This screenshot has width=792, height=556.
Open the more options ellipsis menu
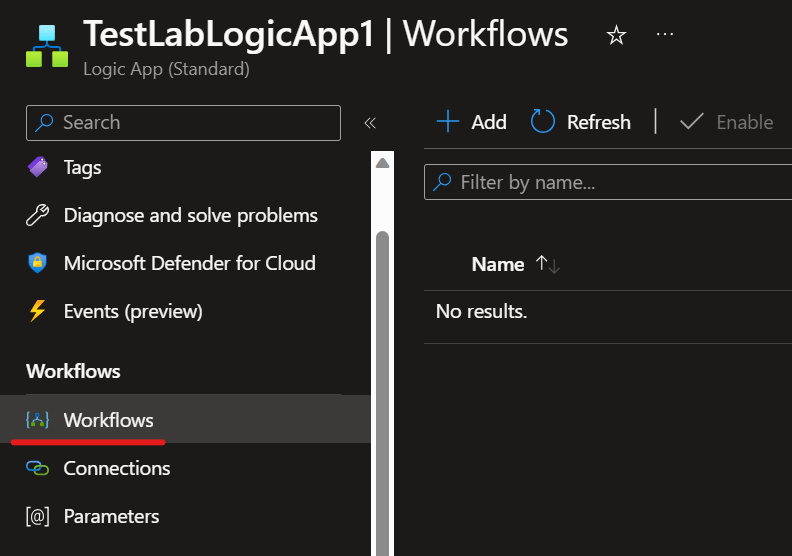(665, 35)
